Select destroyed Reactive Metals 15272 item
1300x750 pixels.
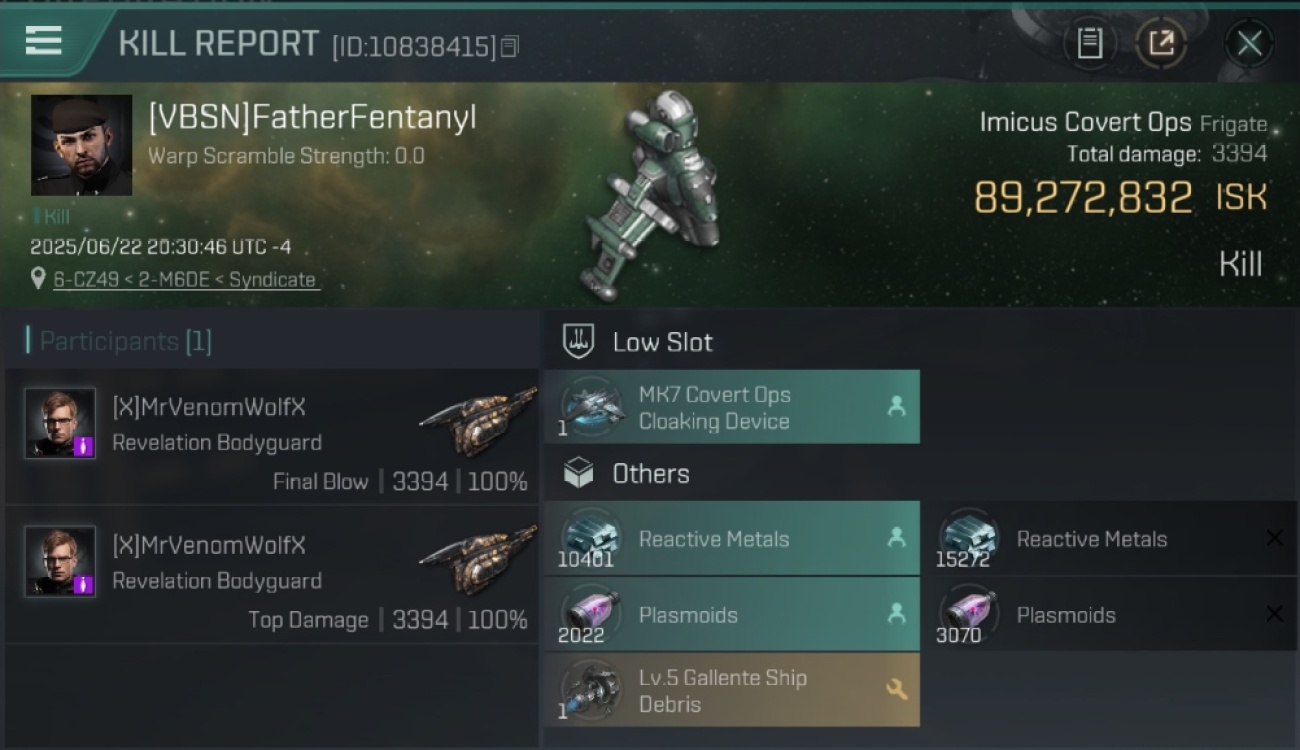[1111, 538]
